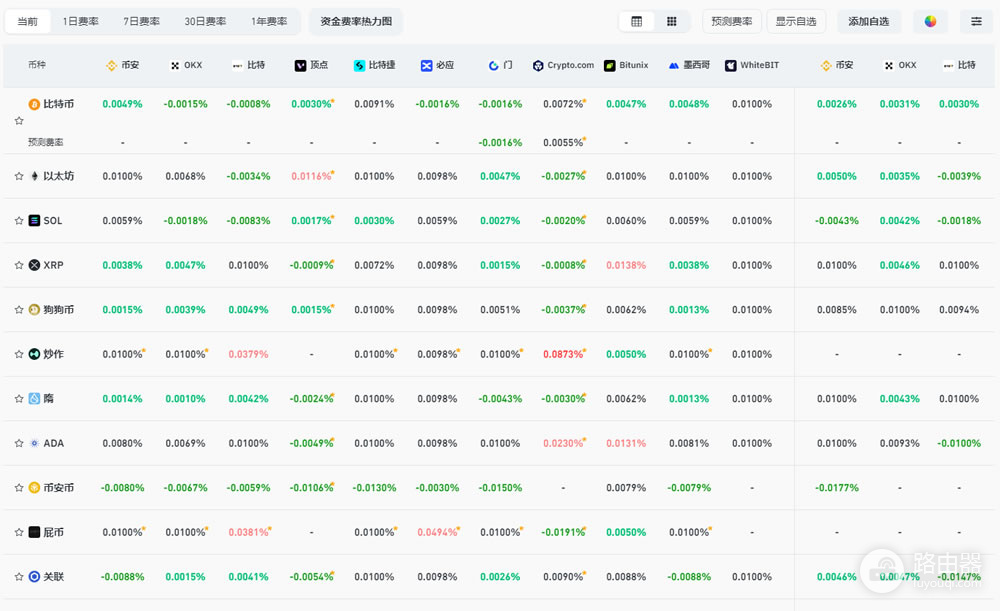Click the Dogecoin icon
Image resolution: width=1000 pixels, height=611 pixels.
[x=34, y=310]
